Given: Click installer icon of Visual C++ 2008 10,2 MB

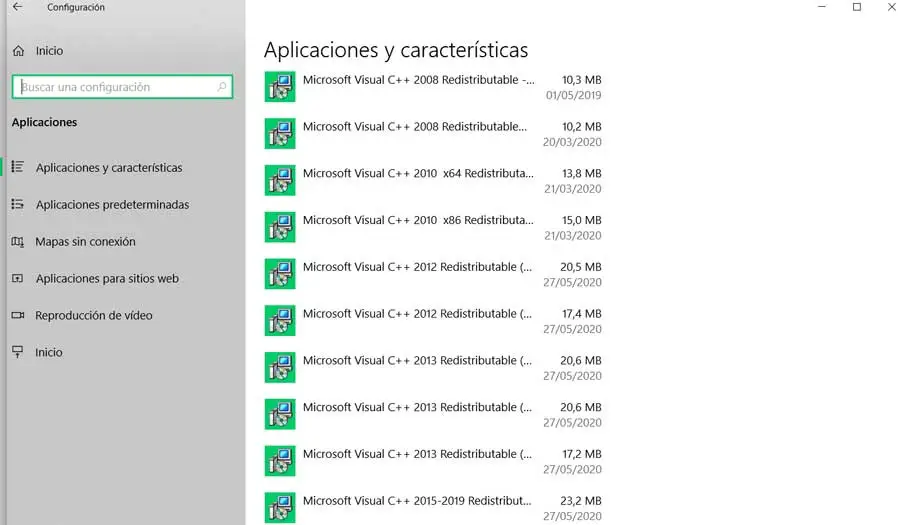Looking at the screenshot, I should pyautogui.click(x=280, y=134).
